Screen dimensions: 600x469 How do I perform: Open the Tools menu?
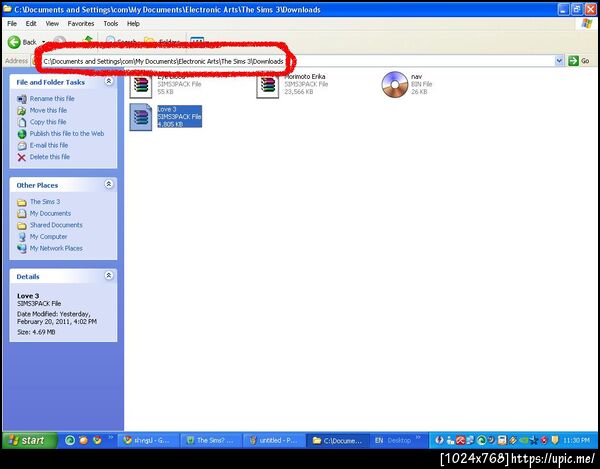click(111, 24)
